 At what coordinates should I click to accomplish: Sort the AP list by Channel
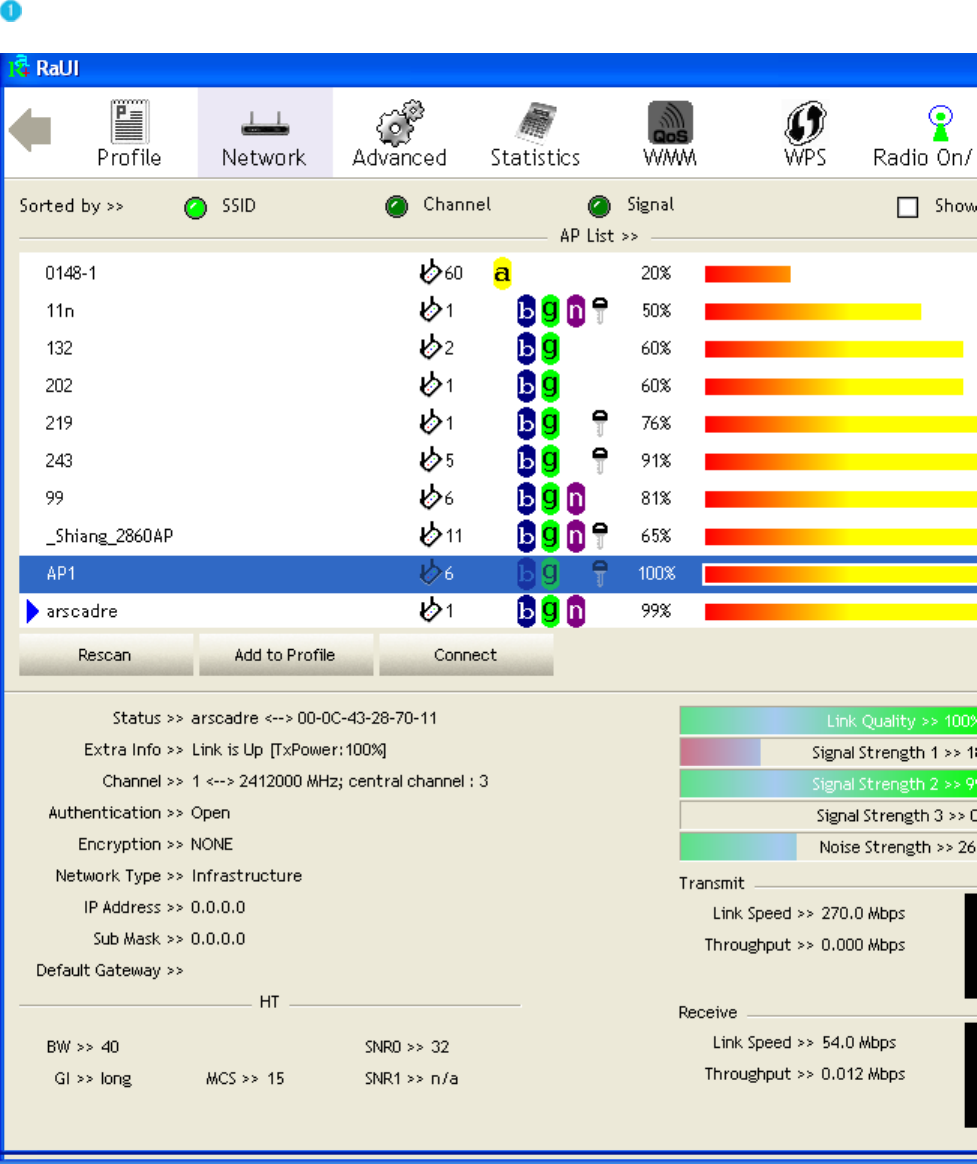click(396, 206)
